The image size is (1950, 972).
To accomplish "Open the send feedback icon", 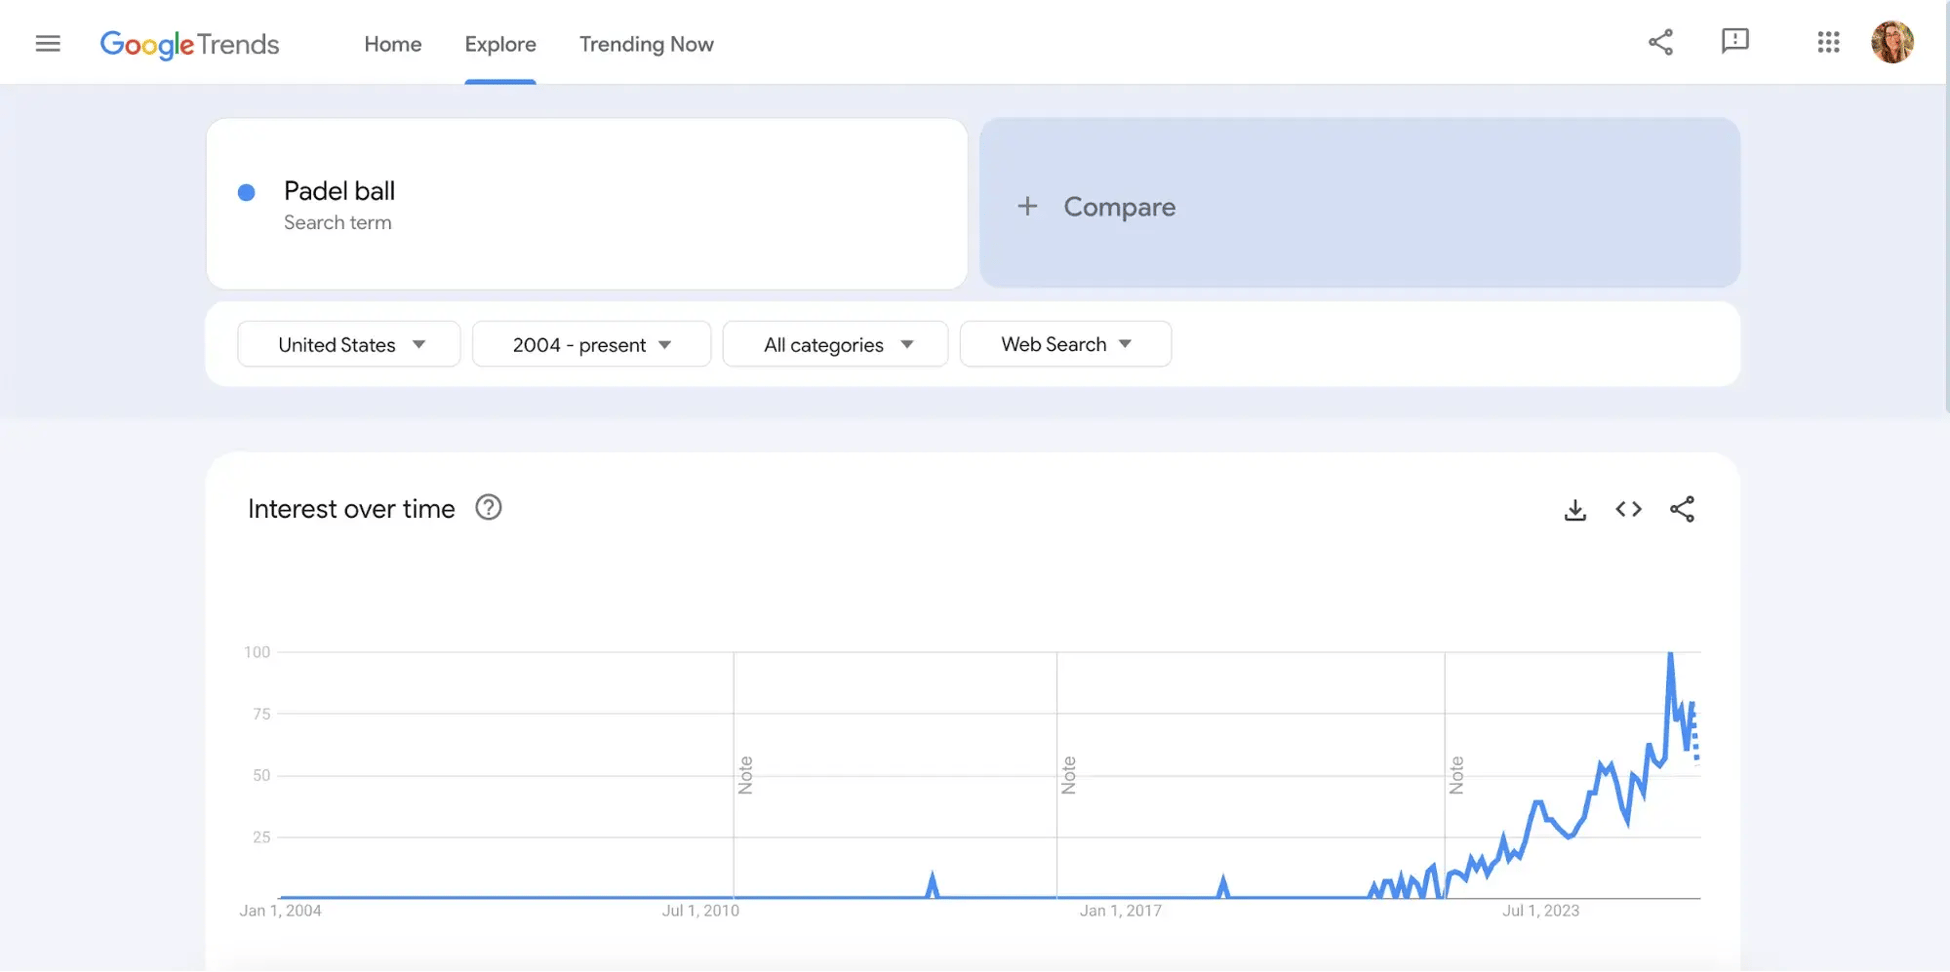I will tap(1735, 41).
